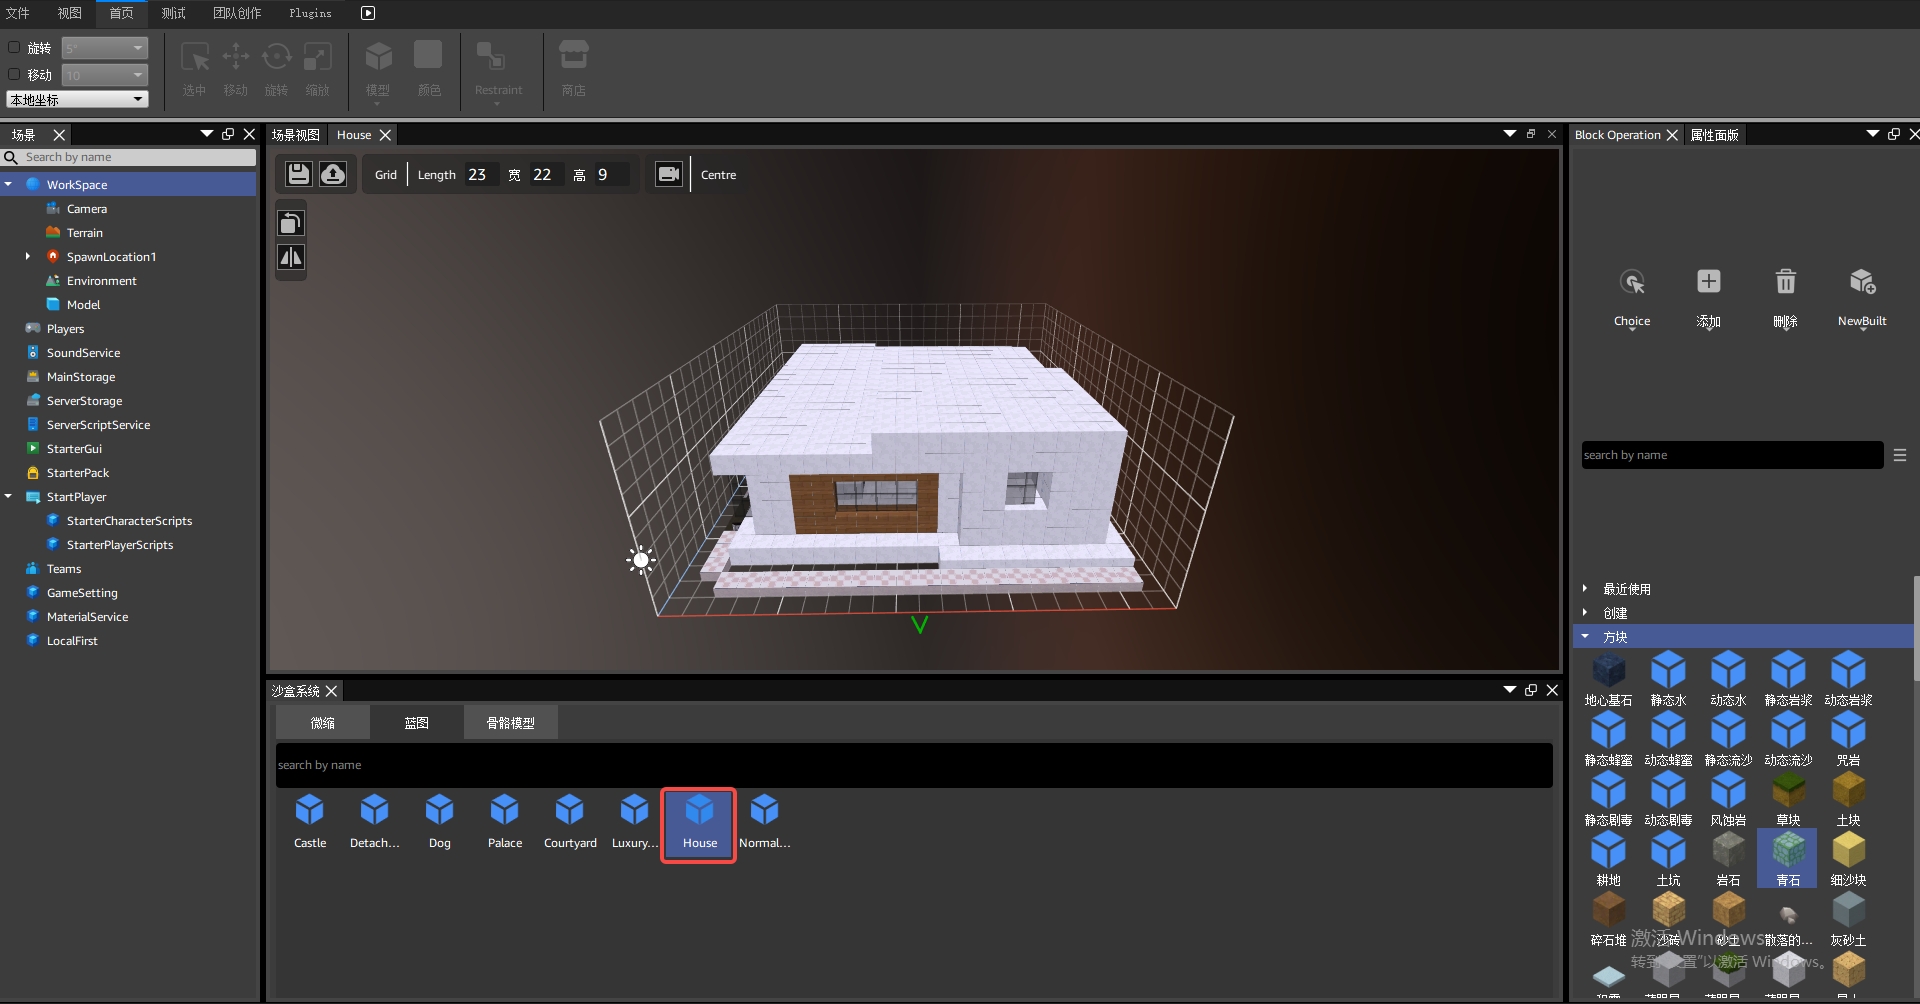Click the Centre button
The height and width of the screenshot is (1004, 1920).
[718, 174]
